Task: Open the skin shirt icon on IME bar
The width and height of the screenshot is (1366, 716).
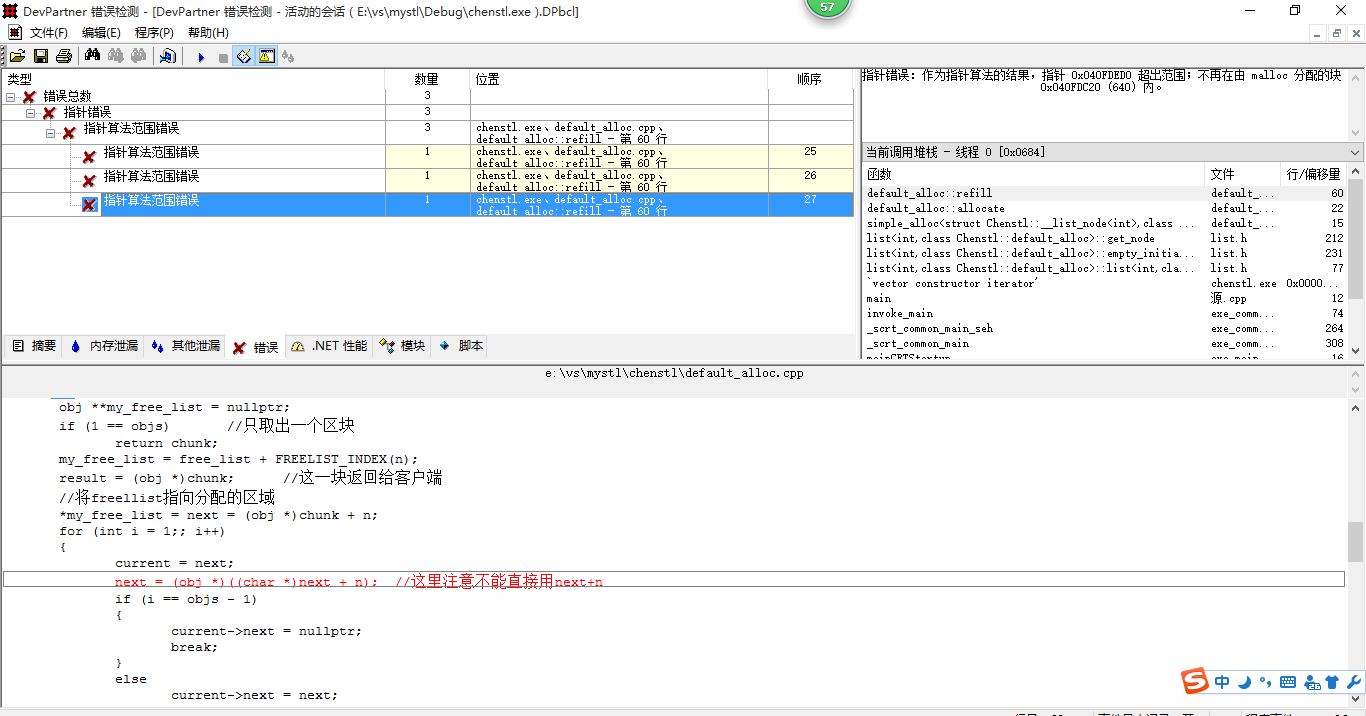Action: tap(1332, 682)
